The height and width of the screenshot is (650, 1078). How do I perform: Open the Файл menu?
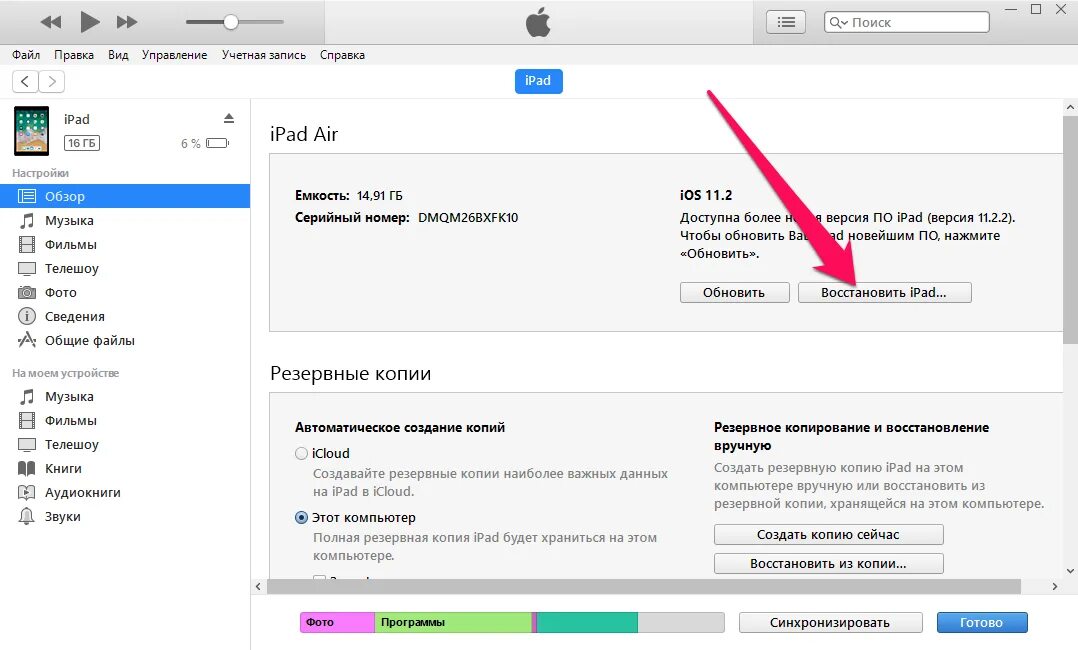(x=26, y=55)
